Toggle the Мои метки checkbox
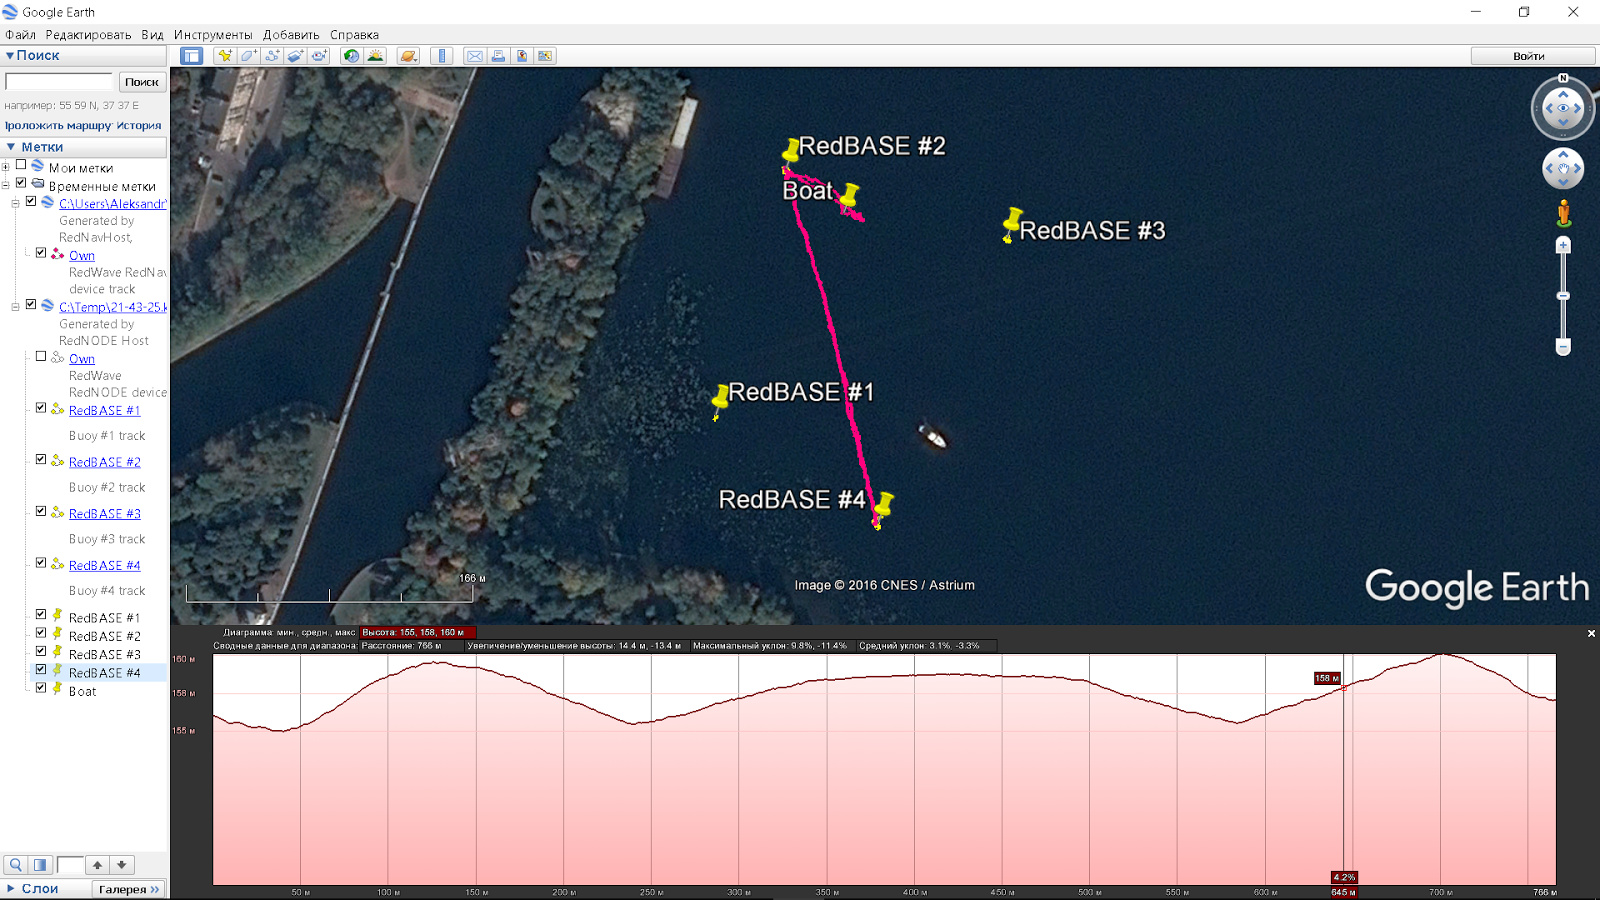The width and height of the screenshot is (1600, 900). [21, 166]
